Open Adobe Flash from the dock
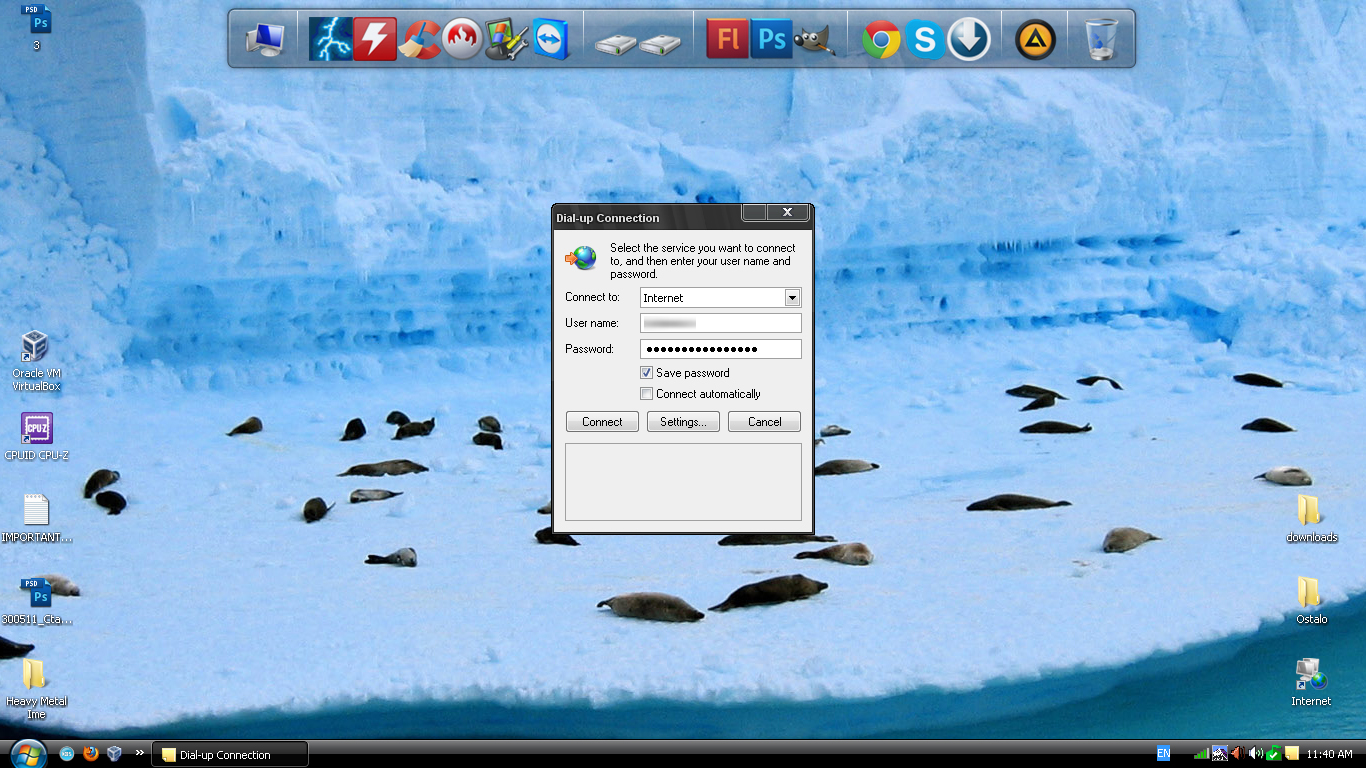The width and height of the screenshot is (1366, 768). [x=727, y=39]
